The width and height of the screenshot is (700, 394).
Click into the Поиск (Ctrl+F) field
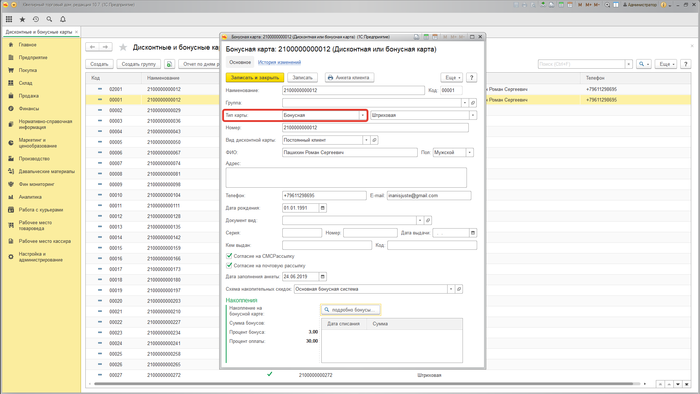(x=581, y=64)
